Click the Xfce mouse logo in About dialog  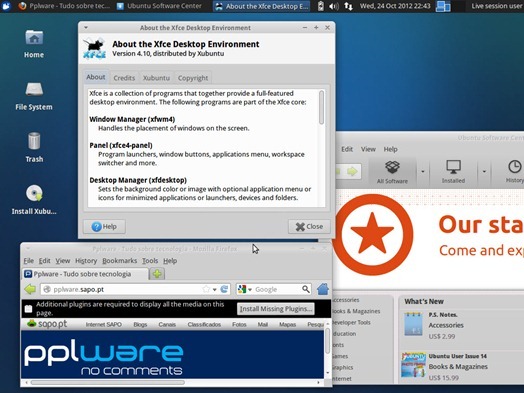(95, 48)
